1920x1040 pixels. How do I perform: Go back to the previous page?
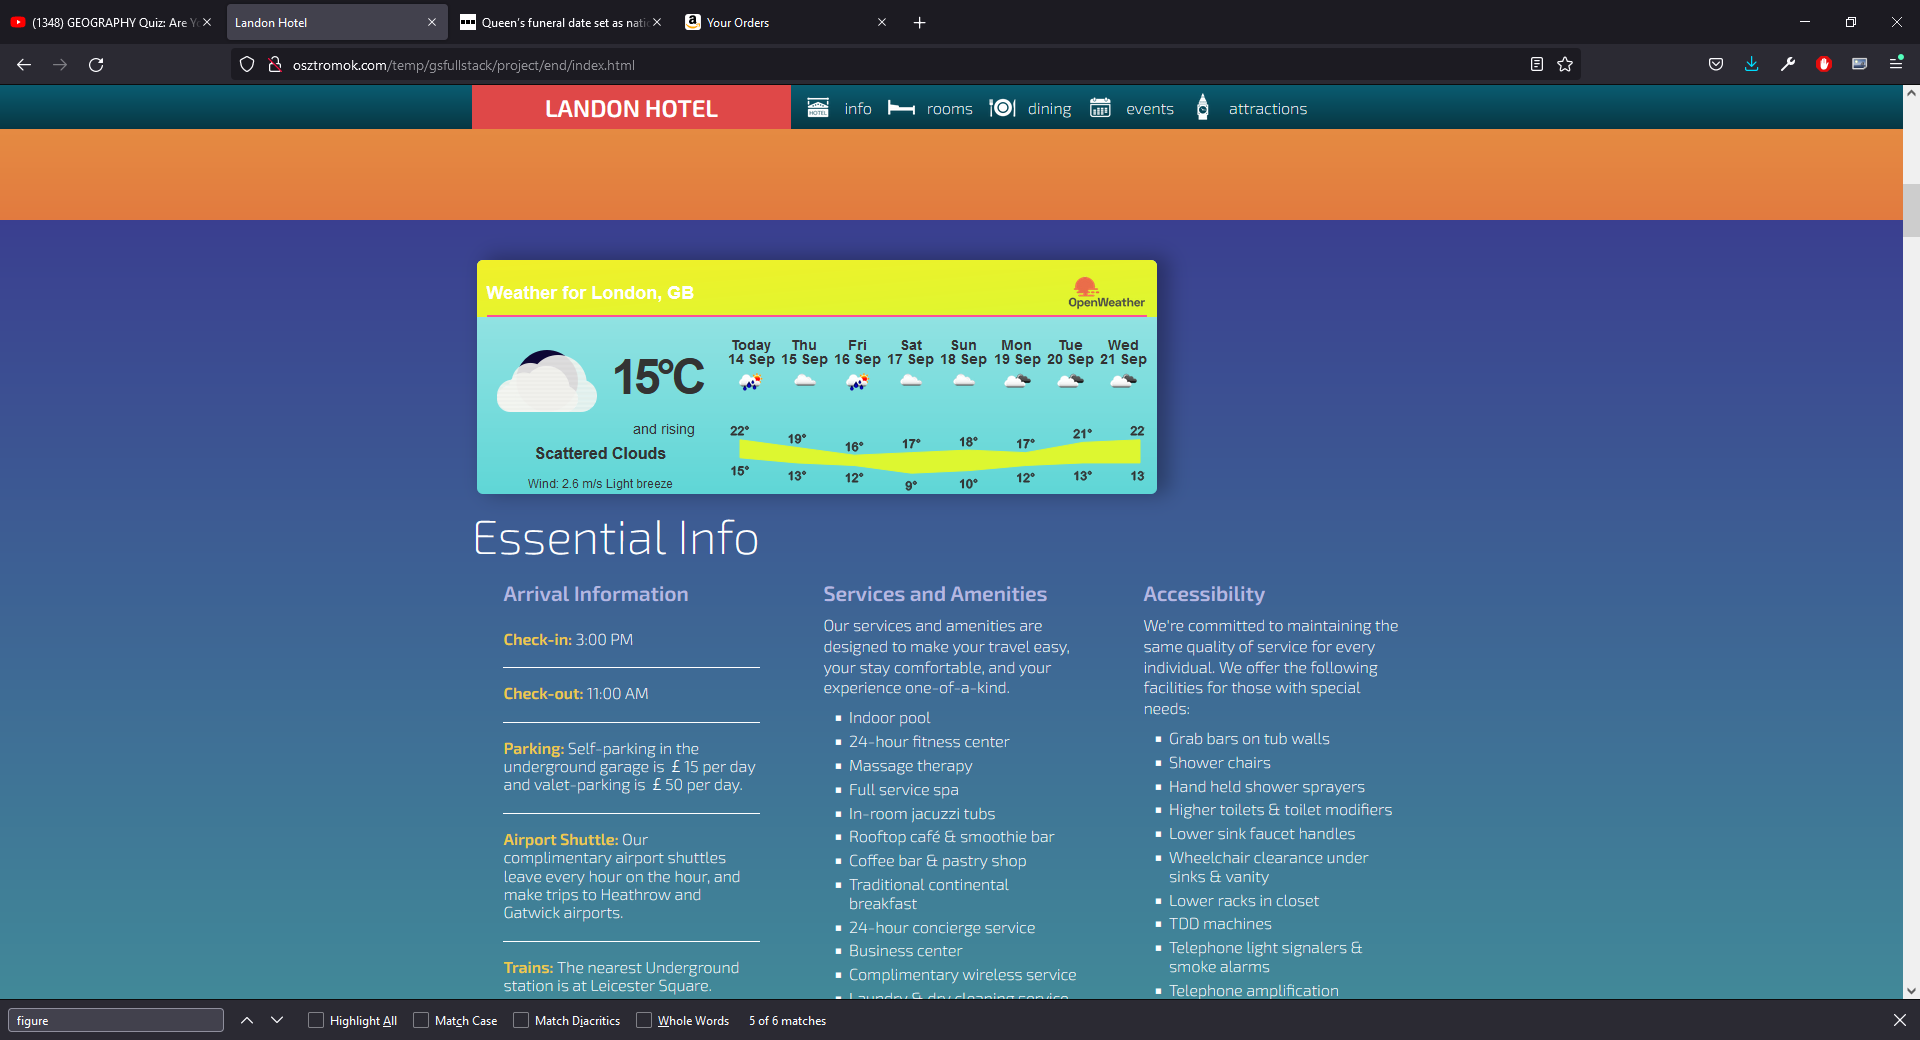click(24, 65)
